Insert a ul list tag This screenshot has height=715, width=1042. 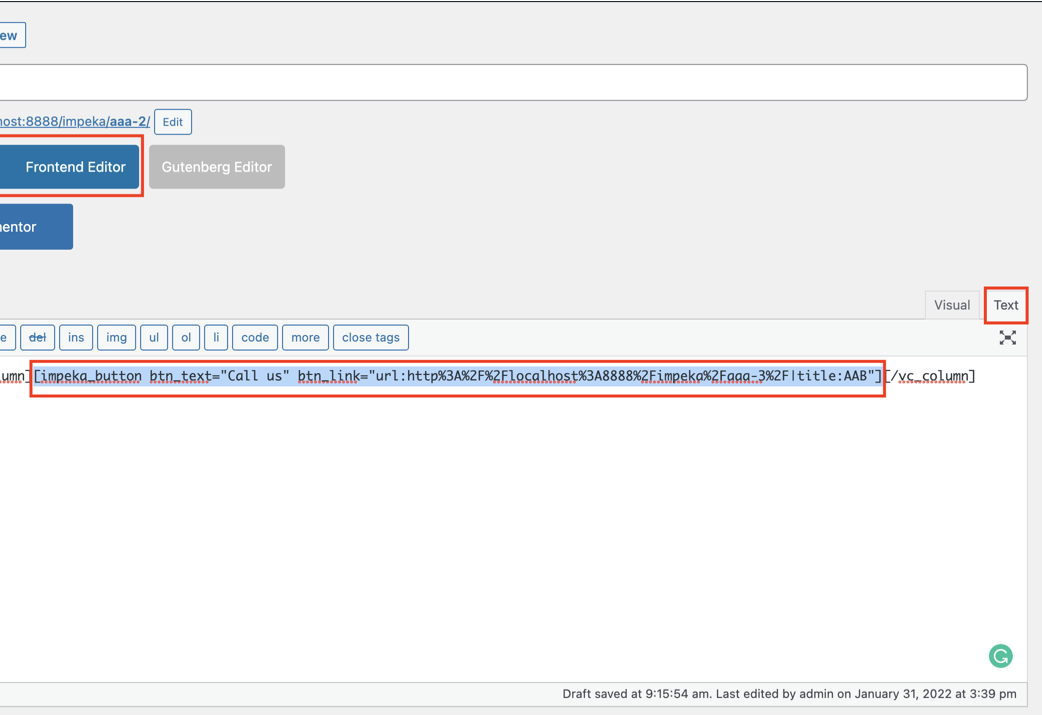point(154,338)
